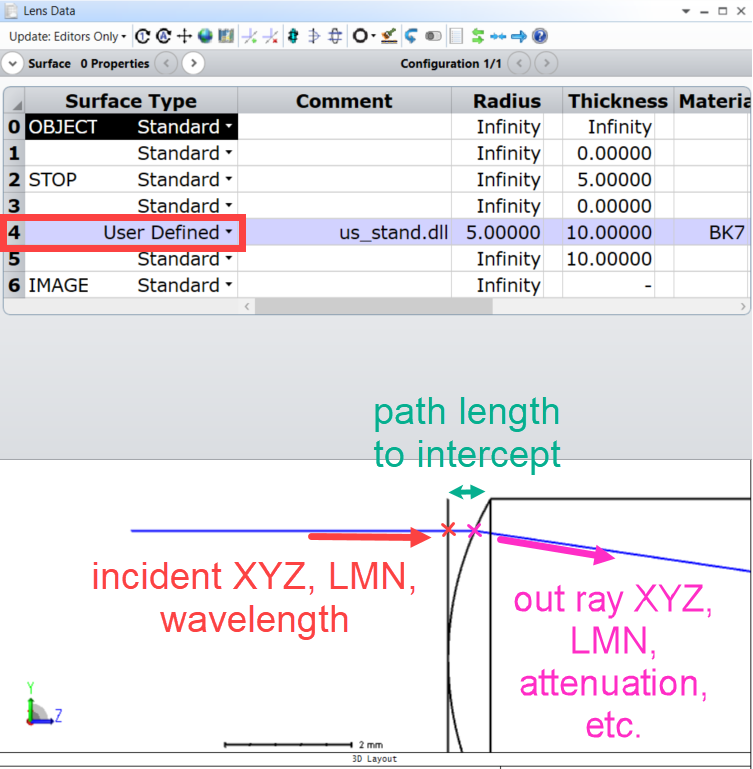
Task: Go to next surface properties arrow
Action: (194, 63)
